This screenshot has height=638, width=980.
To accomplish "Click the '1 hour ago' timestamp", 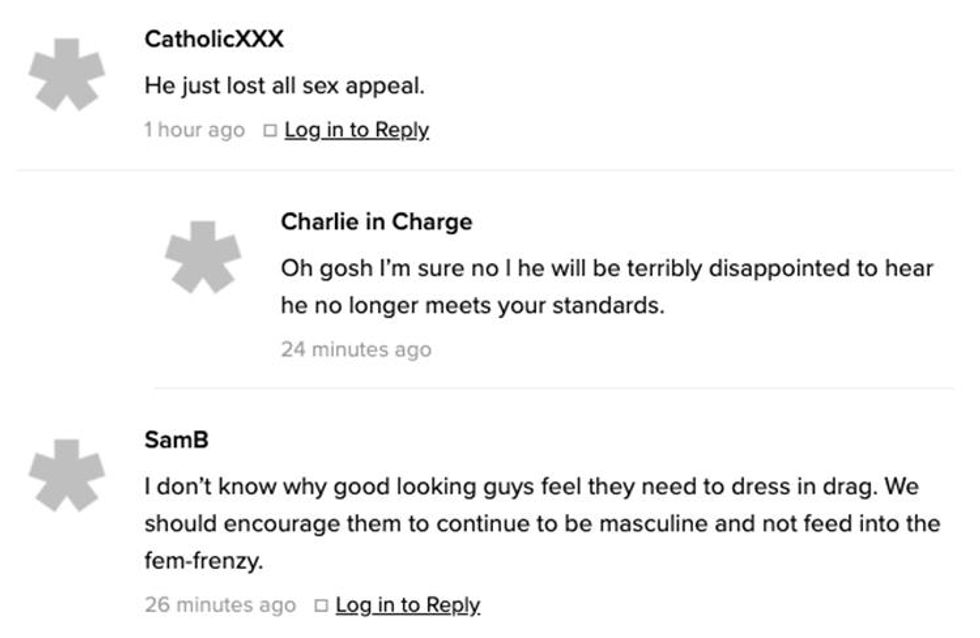I will (x=193, y=129).
